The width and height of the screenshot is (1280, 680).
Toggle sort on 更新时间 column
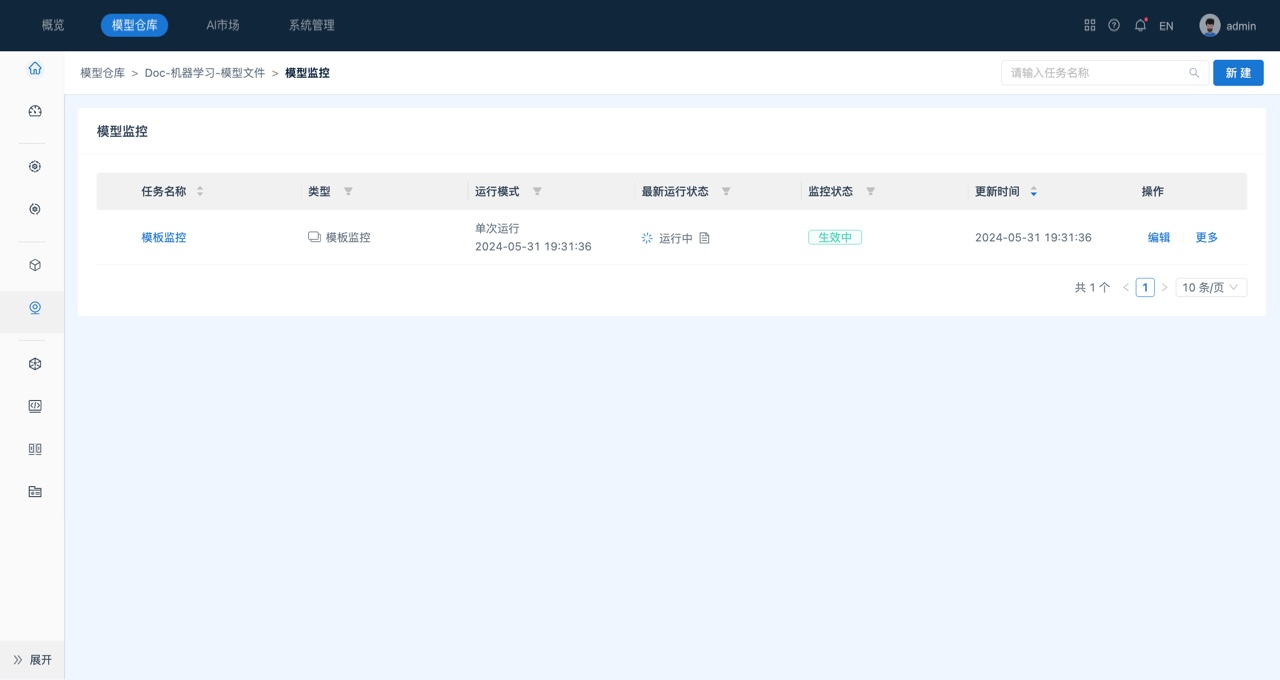[1033, 191]
